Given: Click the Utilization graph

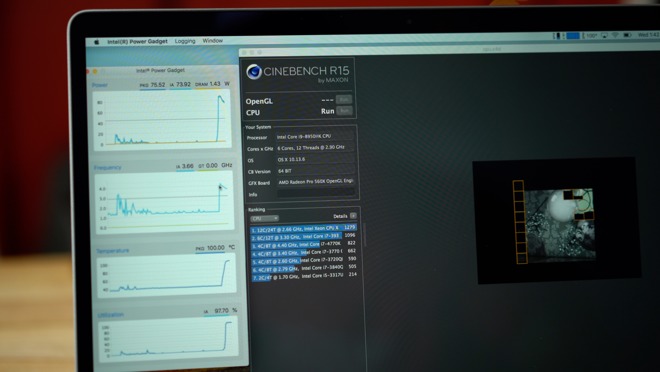Looking at the screenshot, I should [x=168, y=339].
